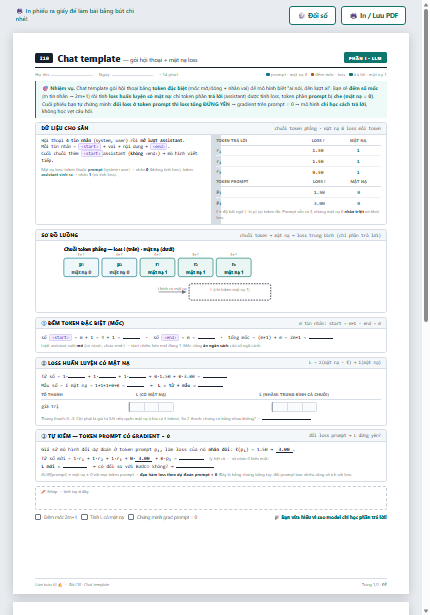This screenshot has width=430, height=615.
Task: Click the scroll down arrow of scrollbar
Action: [x=426, y=611]
